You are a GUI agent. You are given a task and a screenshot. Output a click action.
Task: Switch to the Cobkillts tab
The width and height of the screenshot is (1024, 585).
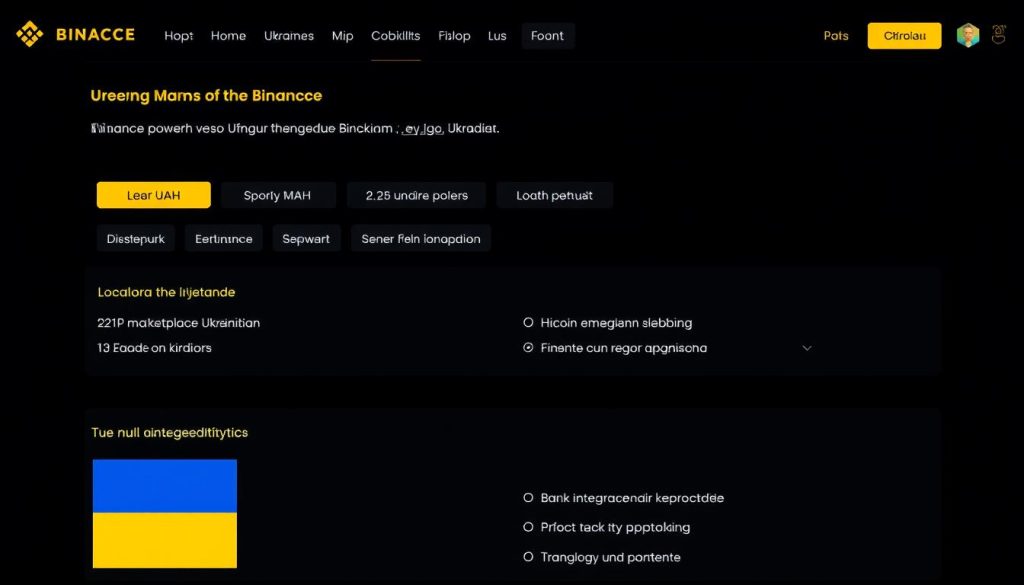[396, 36]
